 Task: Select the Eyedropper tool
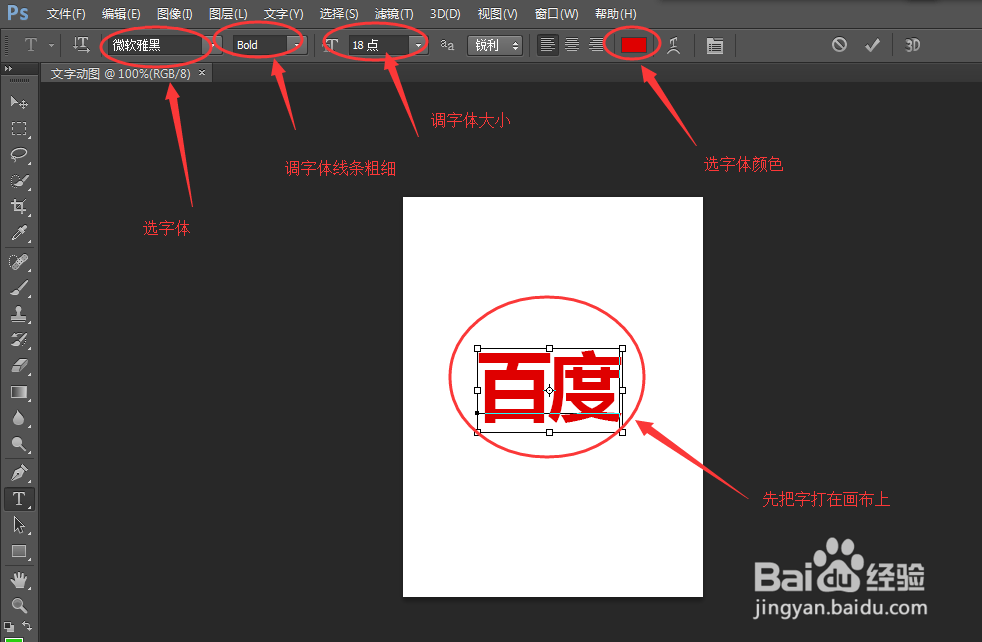click(x=19, y=233)
